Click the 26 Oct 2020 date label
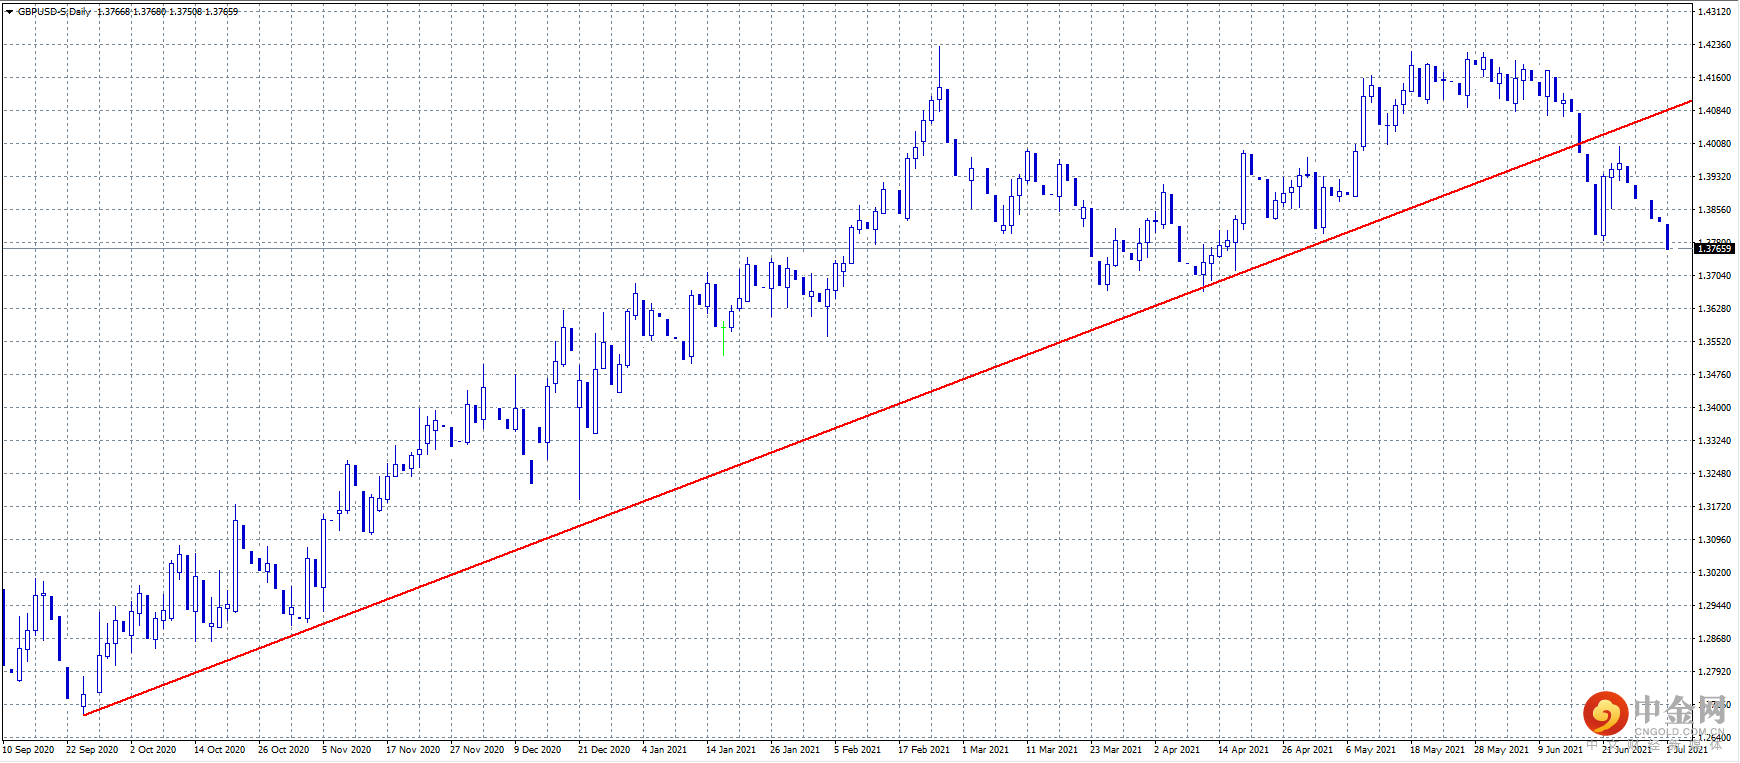 [x=283, y=750]
